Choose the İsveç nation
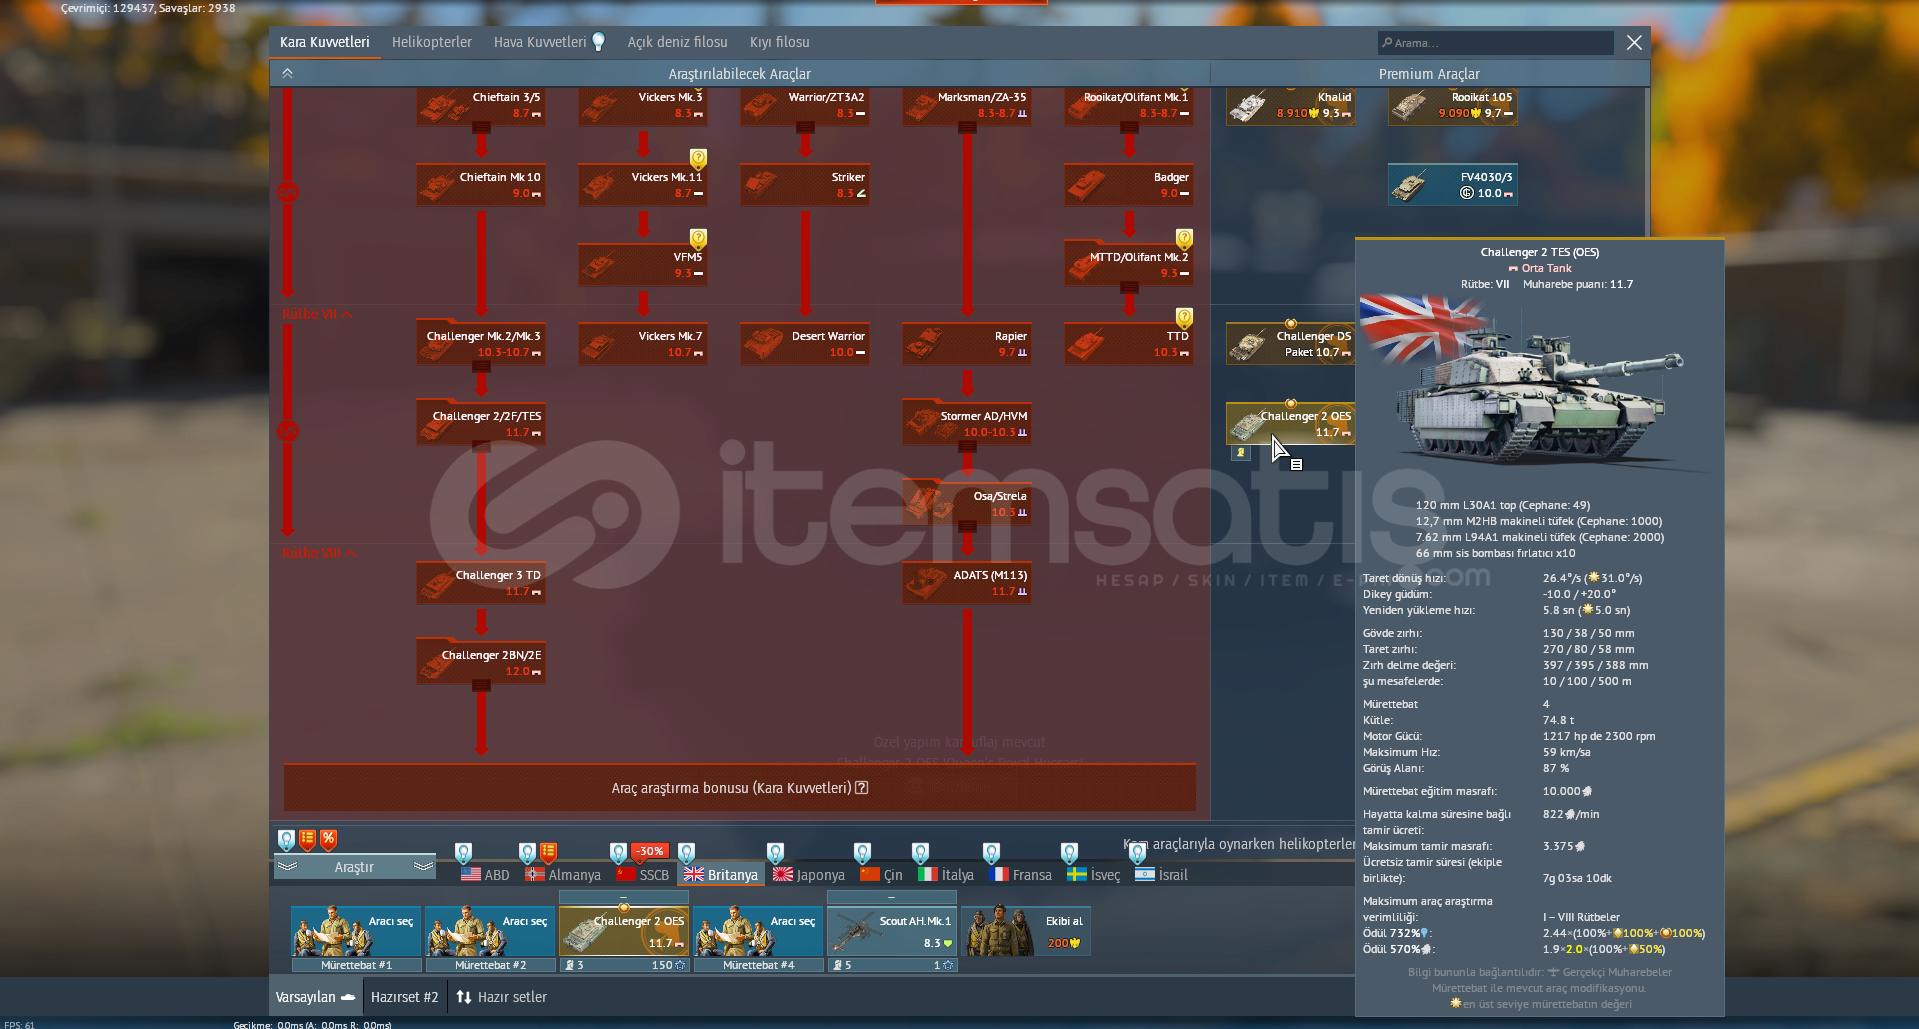Screen dimensions: 1919x1029 pos(1093,875)
